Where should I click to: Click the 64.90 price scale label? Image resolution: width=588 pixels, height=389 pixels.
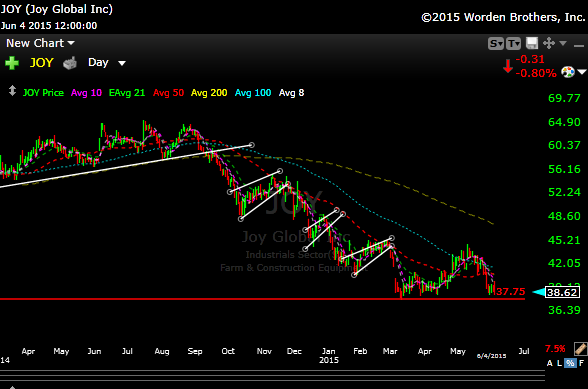pyautogui.click(x=564, y=122)
